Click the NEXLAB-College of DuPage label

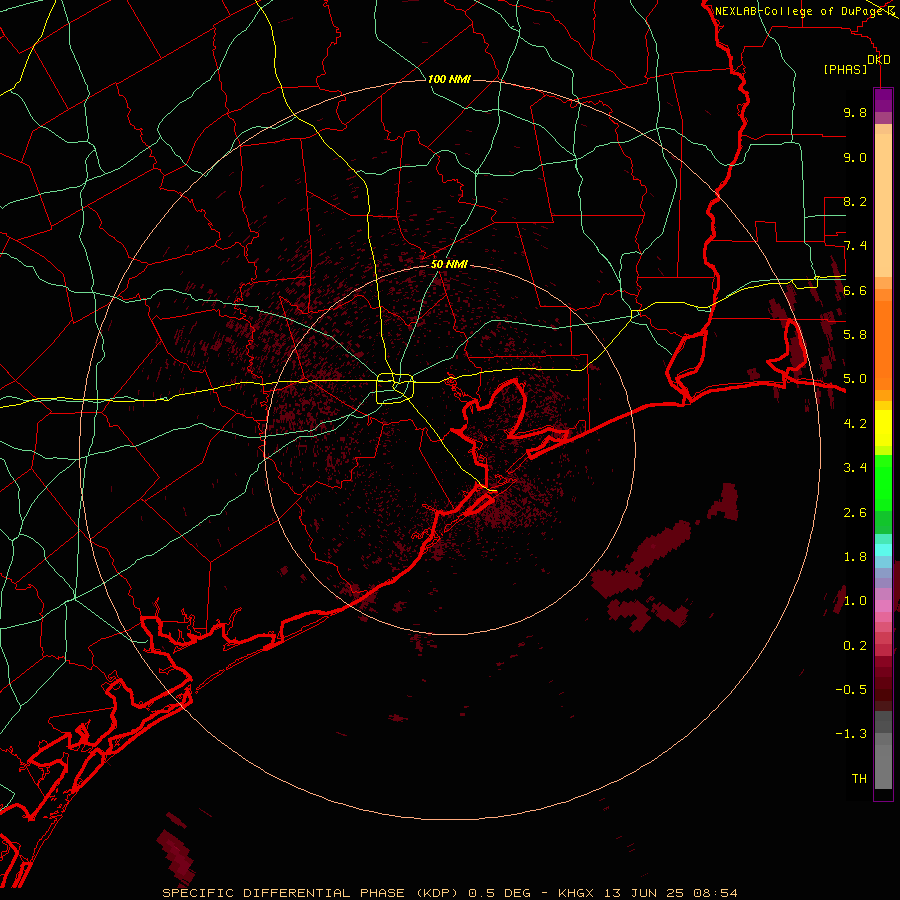coord(800,11)
